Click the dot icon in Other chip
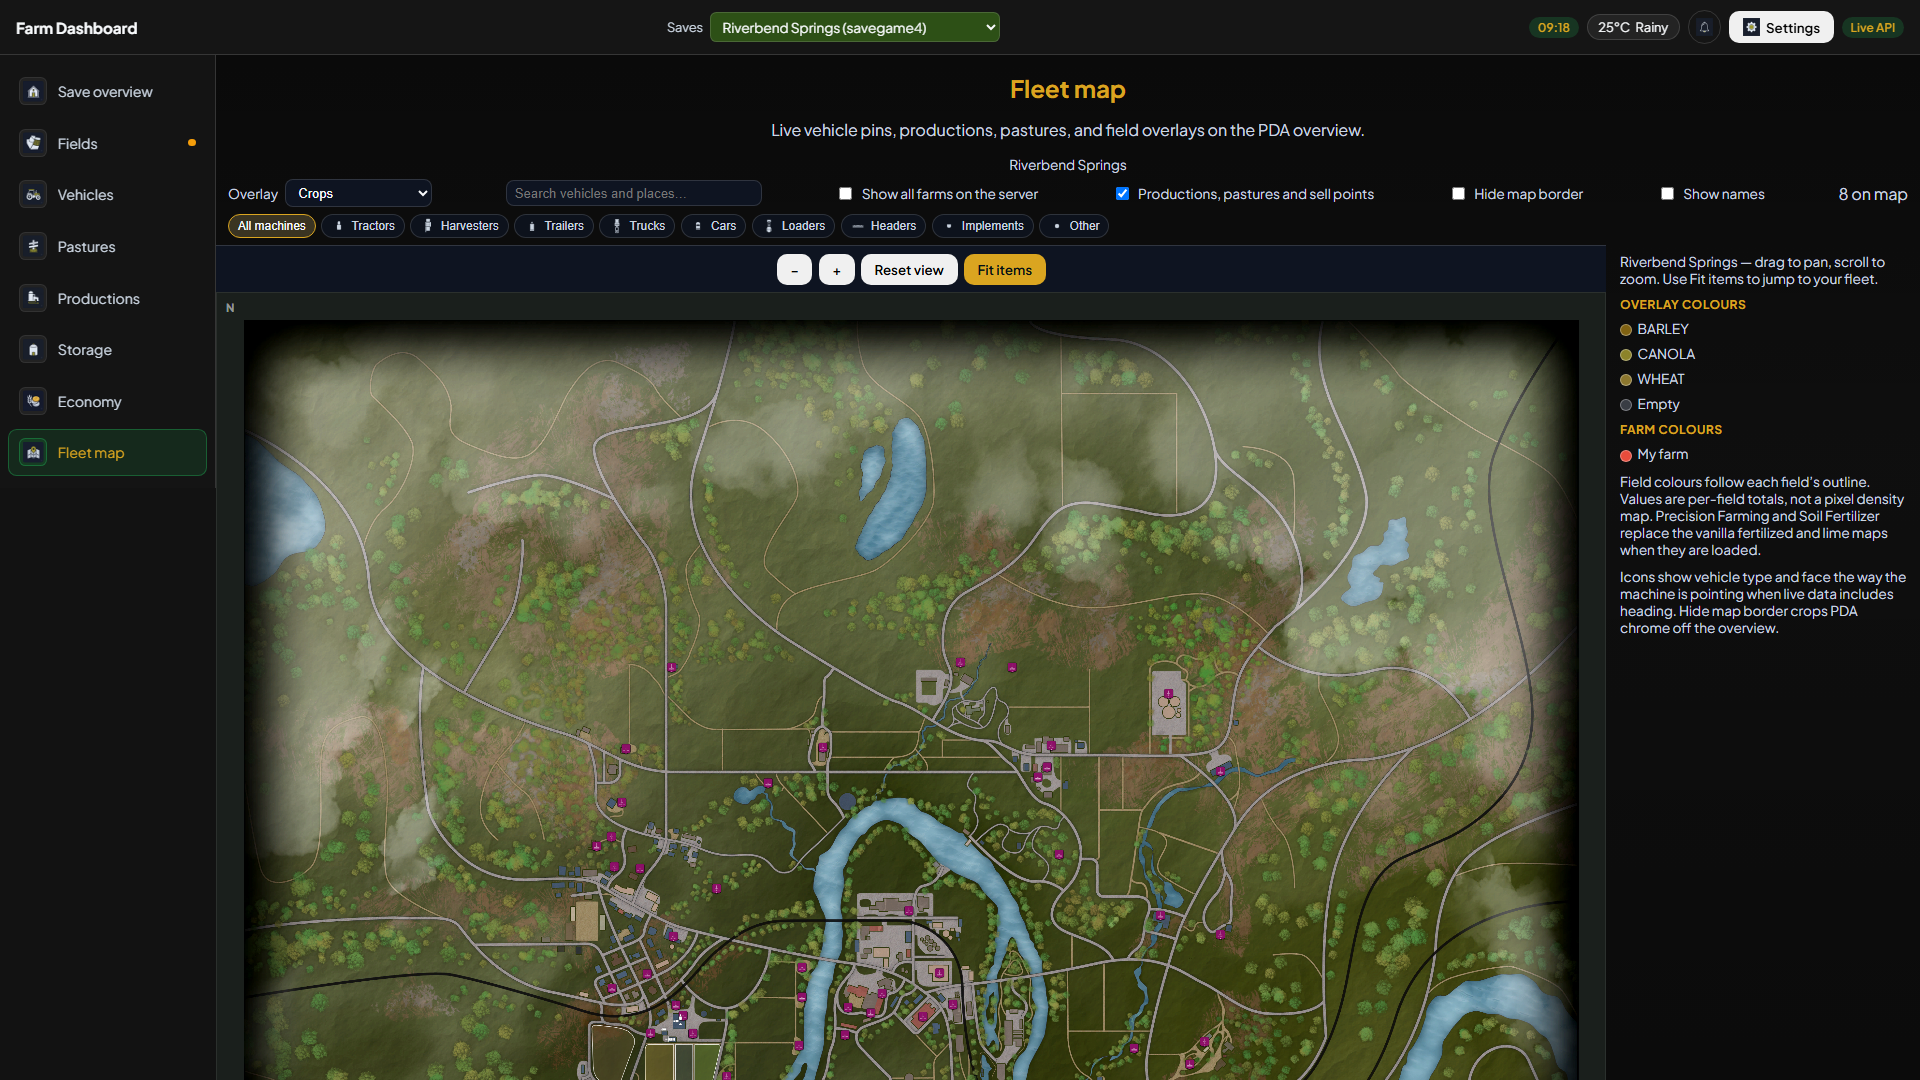 1057,226
